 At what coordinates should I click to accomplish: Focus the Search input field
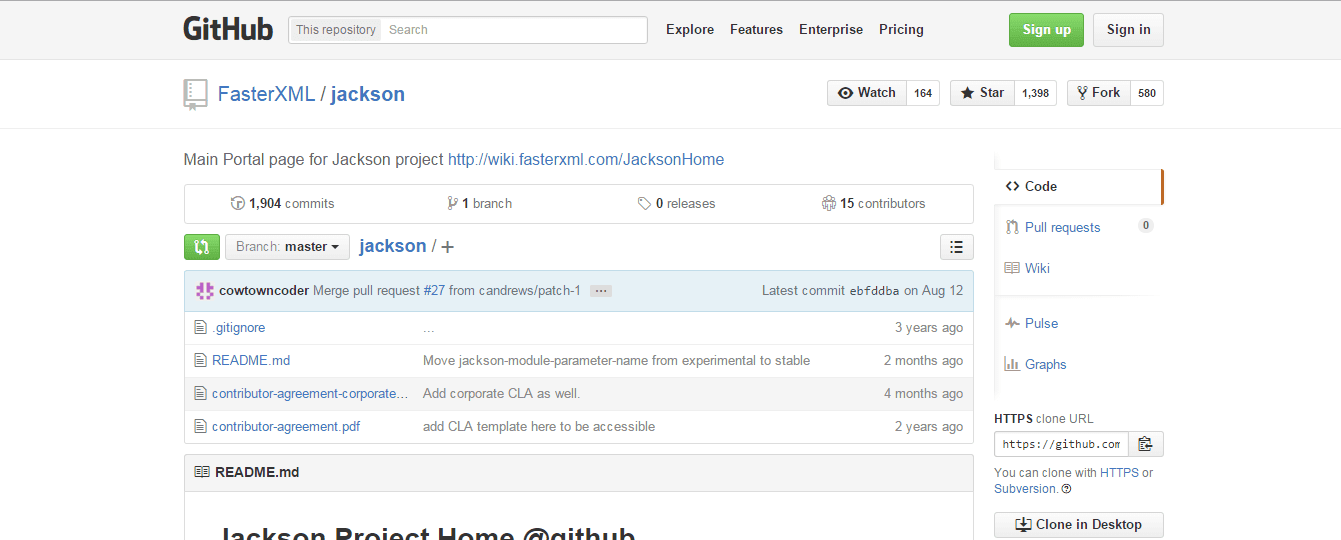point(515,30)
